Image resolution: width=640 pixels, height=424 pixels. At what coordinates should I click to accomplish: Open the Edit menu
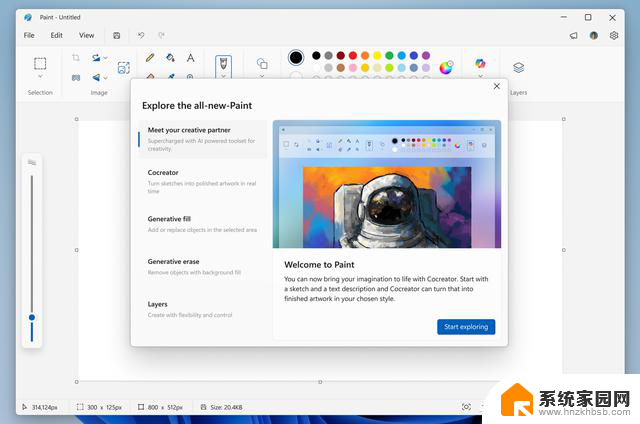coord(56,36)
